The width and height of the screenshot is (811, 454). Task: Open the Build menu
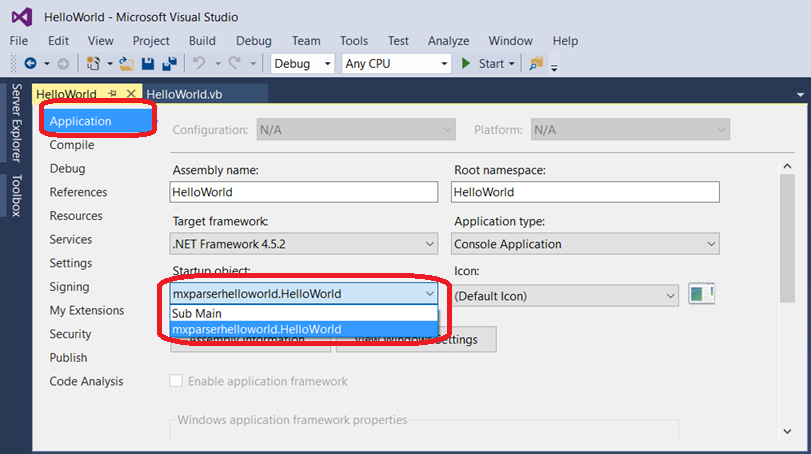pyautogui.click(x=202, y=41)
